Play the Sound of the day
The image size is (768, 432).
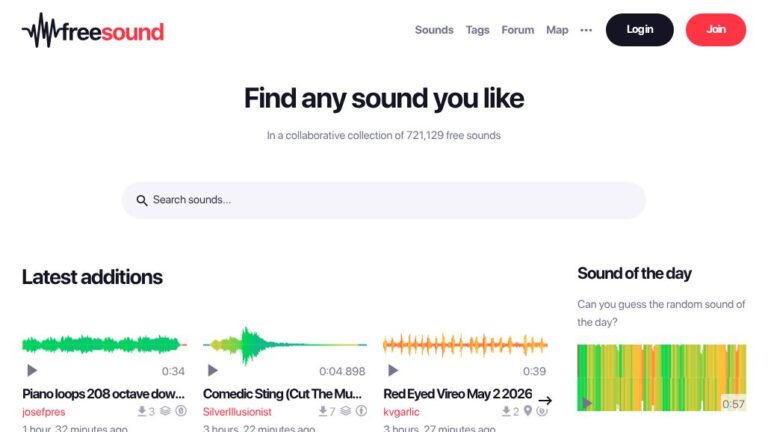[586, 404]
